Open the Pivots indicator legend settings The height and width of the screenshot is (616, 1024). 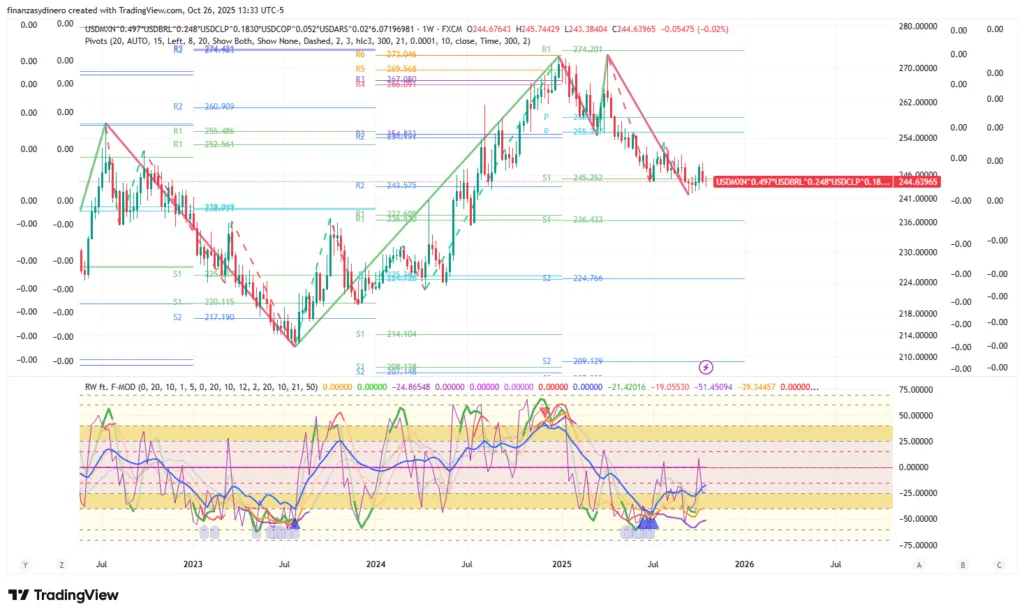150,41
